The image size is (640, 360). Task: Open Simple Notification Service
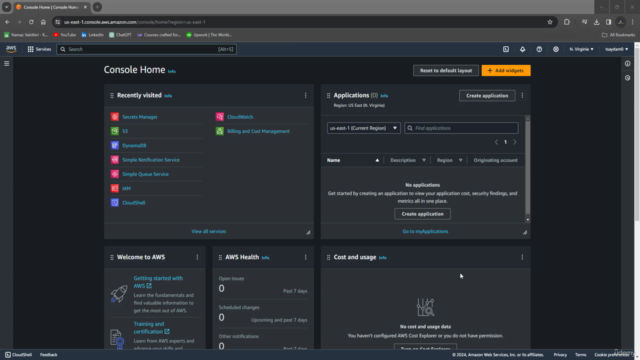151,160
